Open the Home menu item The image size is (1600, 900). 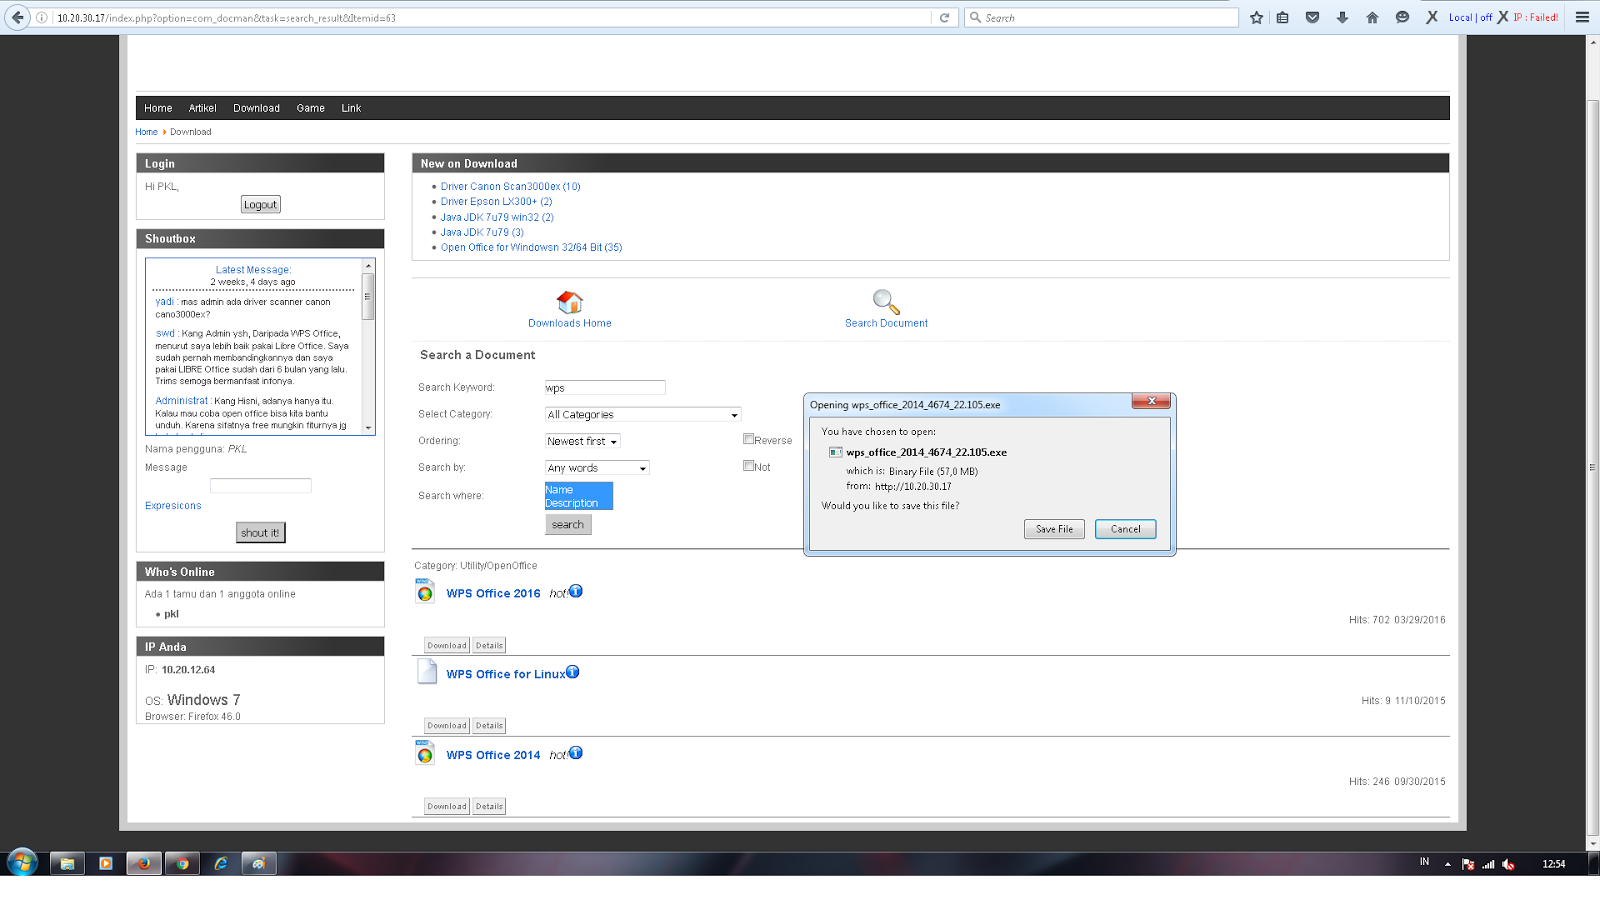coord(158,108)
